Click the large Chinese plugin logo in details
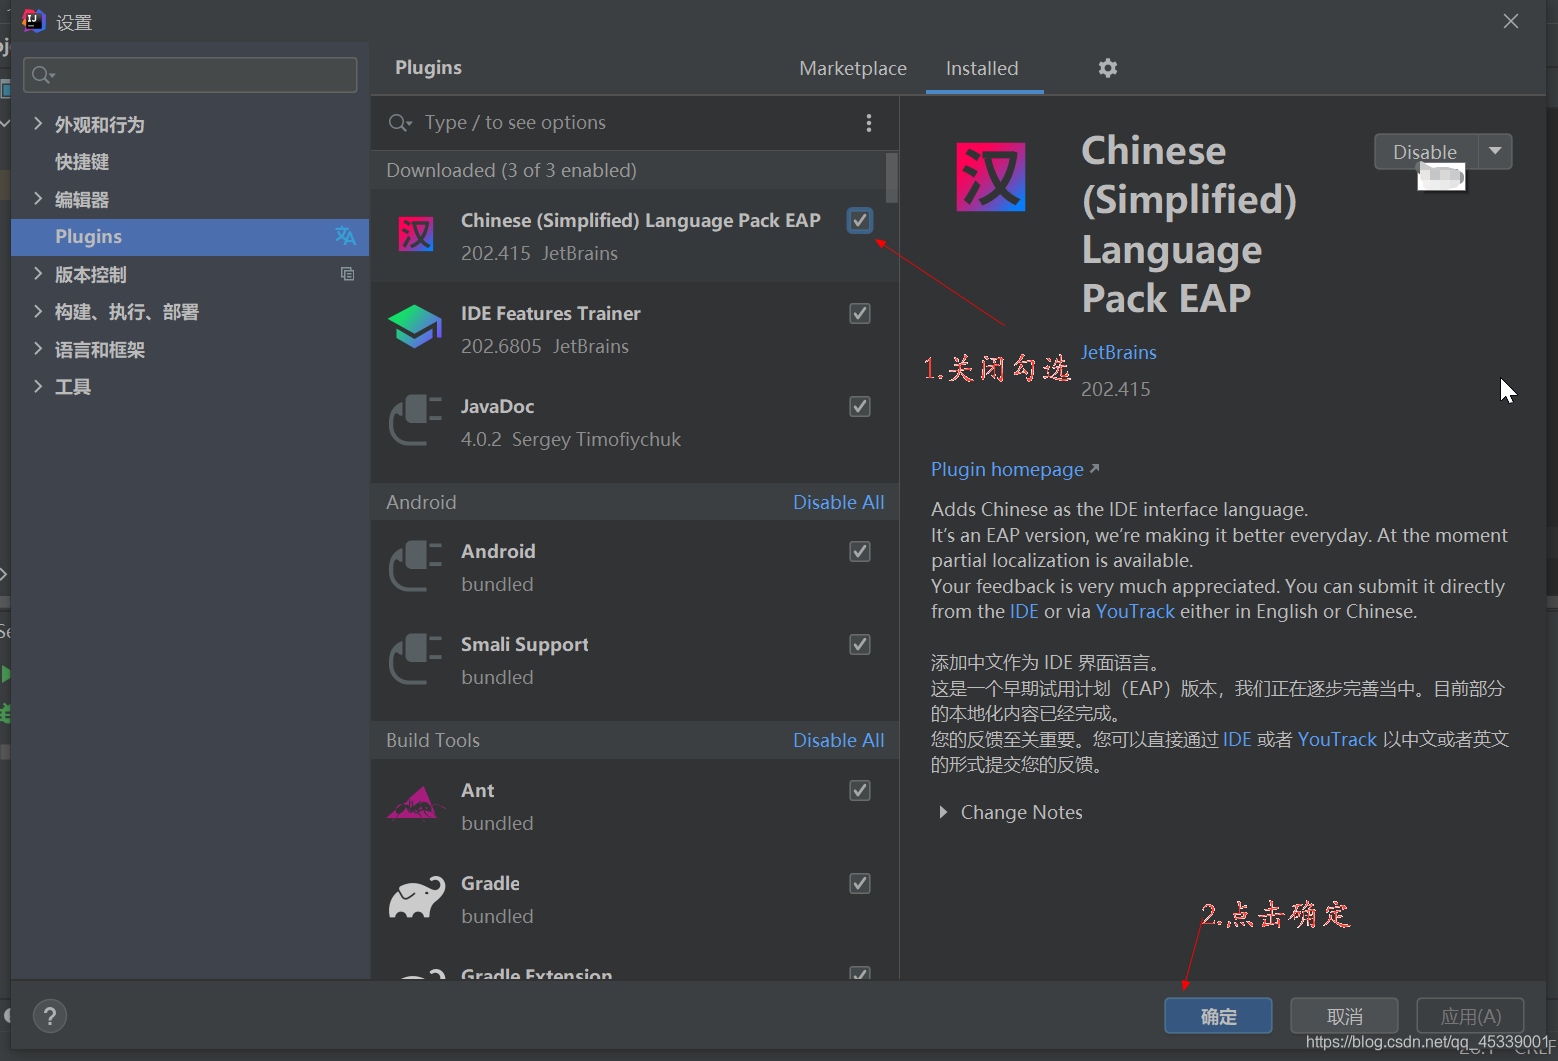Viewport: 1558px width, 1061px height. pyautogui.click(x=990, y=177)
